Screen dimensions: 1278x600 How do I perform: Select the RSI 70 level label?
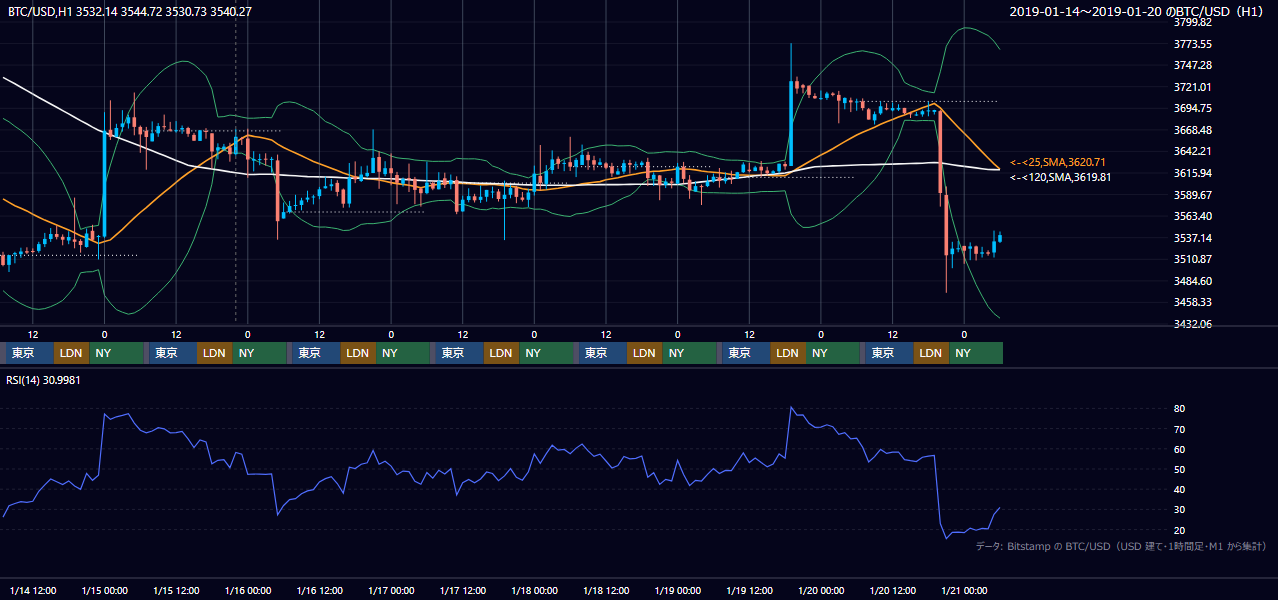(x=1180, y=429)
